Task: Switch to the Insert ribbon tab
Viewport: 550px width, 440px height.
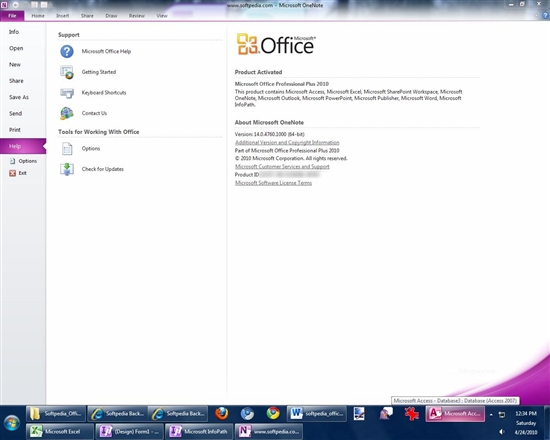Action: point(62,16)
